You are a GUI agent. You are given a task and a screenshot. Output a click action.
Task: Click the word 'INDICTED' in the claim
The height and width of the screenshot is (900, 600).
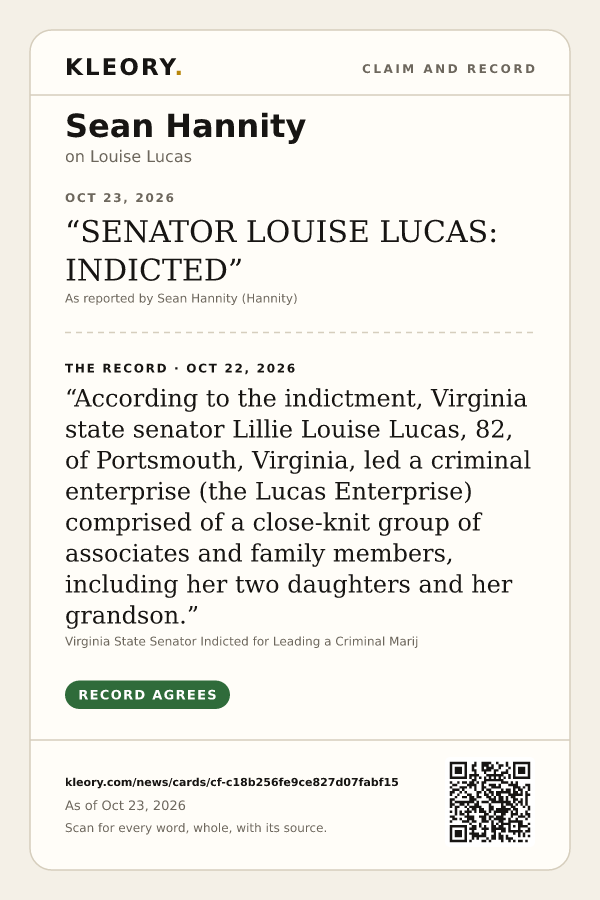[146, 270]
